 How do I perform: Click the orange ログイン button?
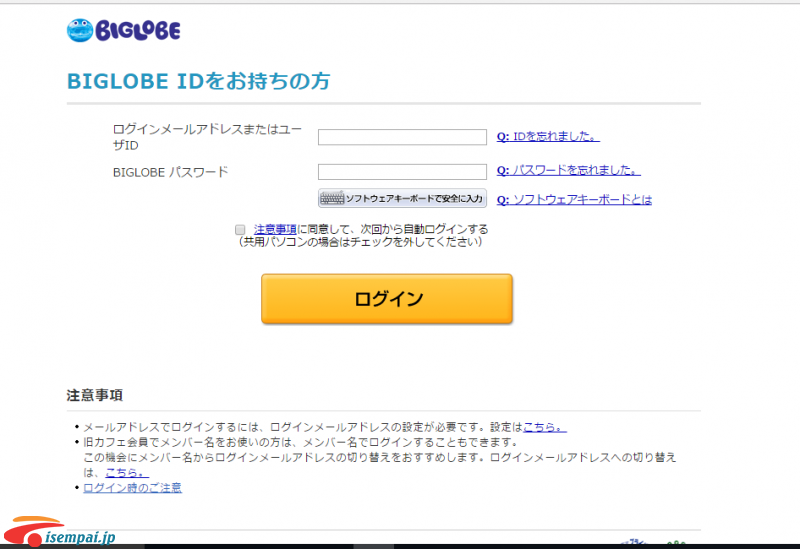pyautogui.click(x=387, y=298)
